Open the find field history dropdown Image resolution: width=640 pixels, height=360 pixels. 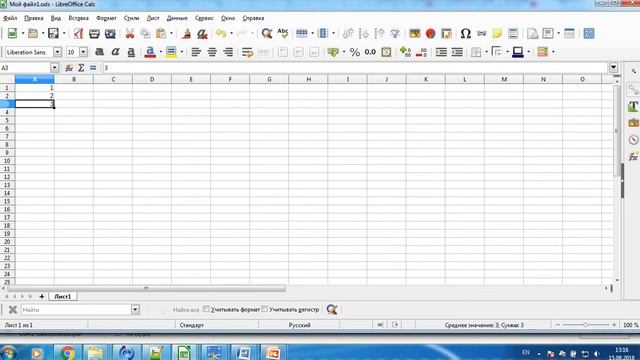pos(135,309)
